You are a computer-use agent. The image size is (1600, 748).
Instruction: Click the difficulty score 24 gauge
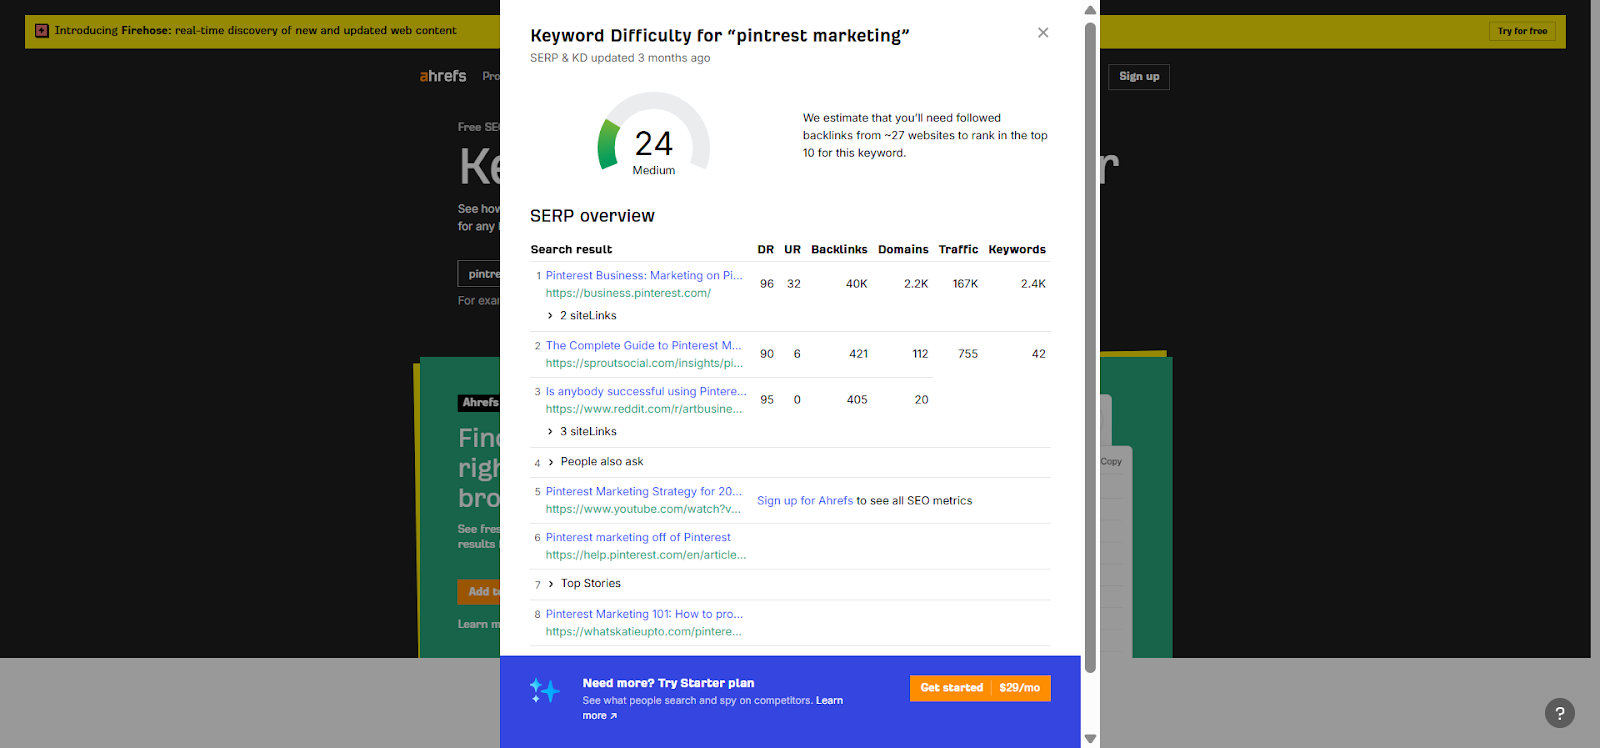(654, 135)
